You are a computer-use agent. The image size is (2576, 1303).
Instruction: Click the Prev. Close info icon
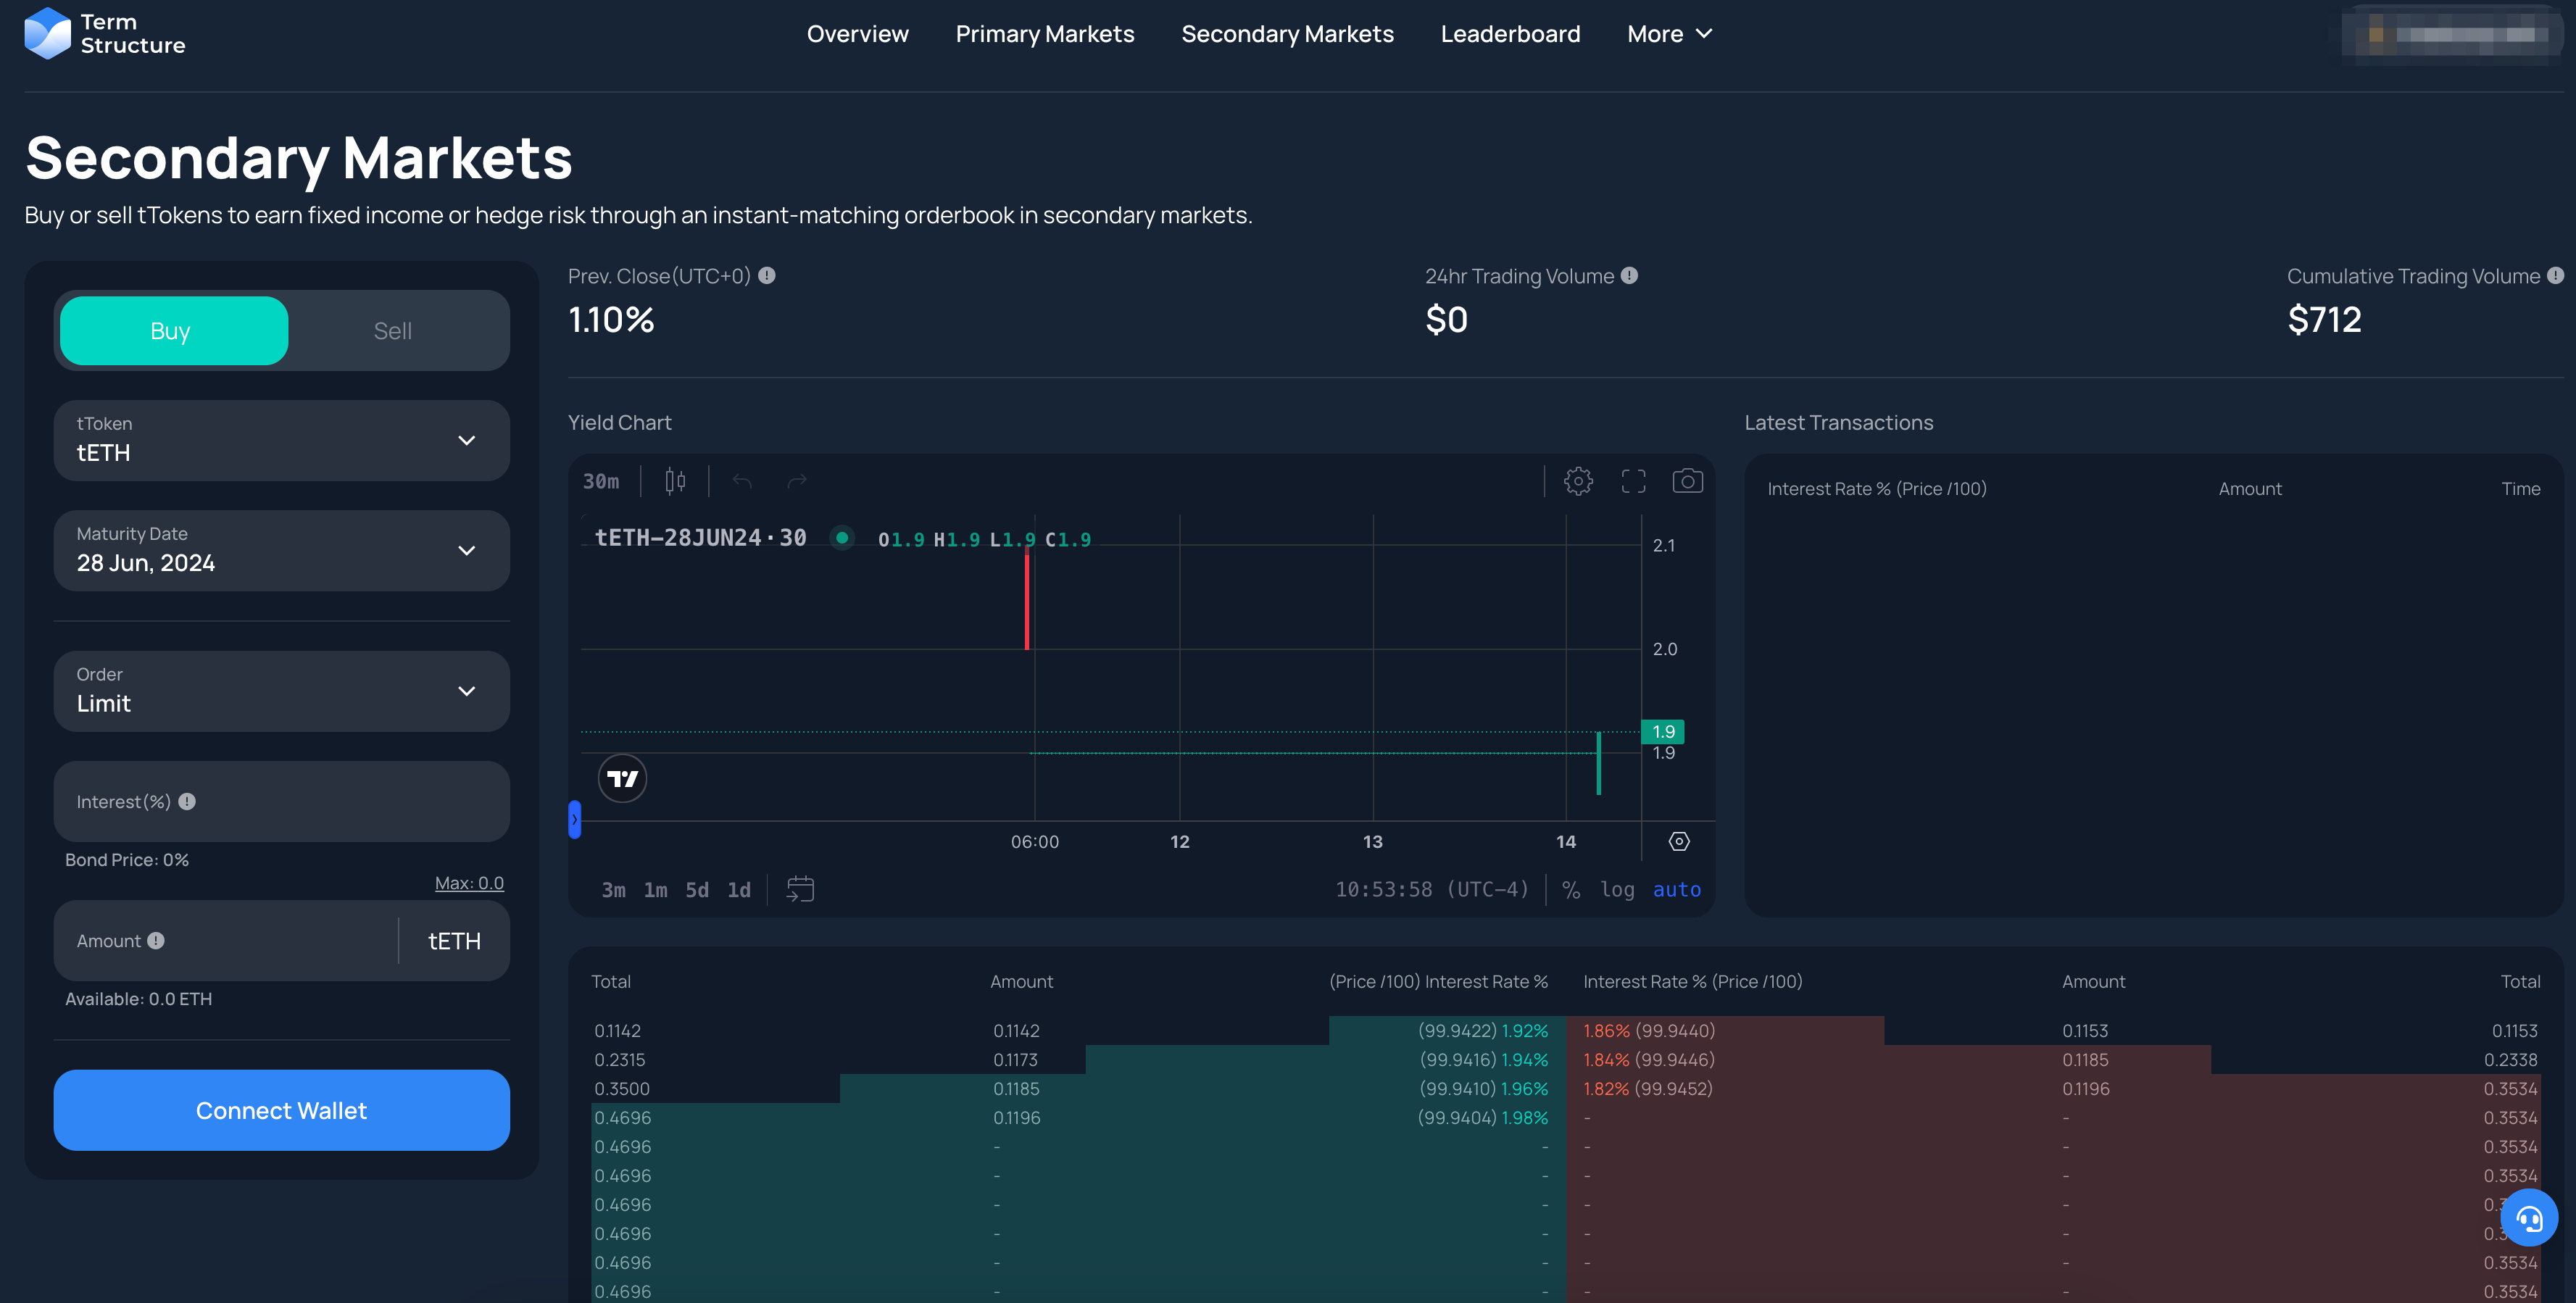[767, 275]
